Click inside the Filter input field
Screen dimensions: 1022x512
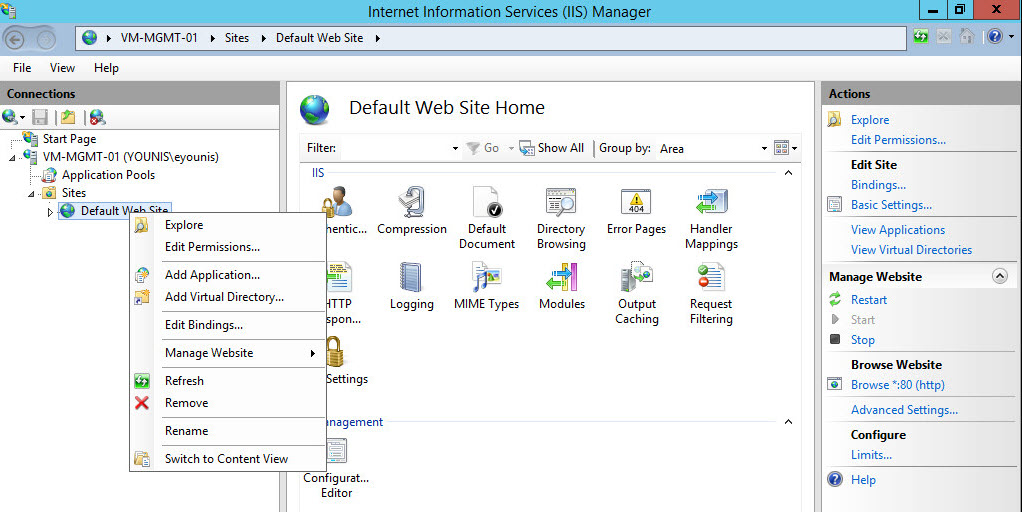395,148
